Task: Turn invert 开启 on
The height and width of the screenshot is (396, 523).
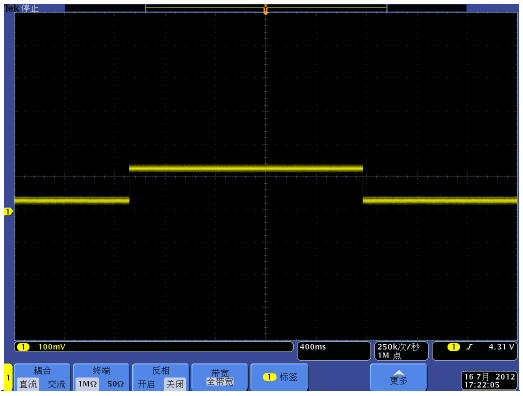Action: (146, 384)
